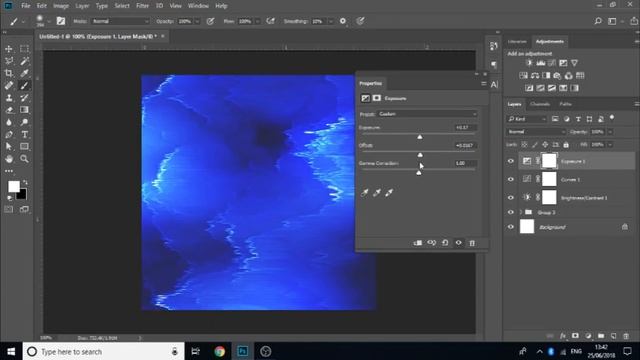Open brush settings panel icon in options bar
The height and width of the screenshot is (360, 640).
60,21
